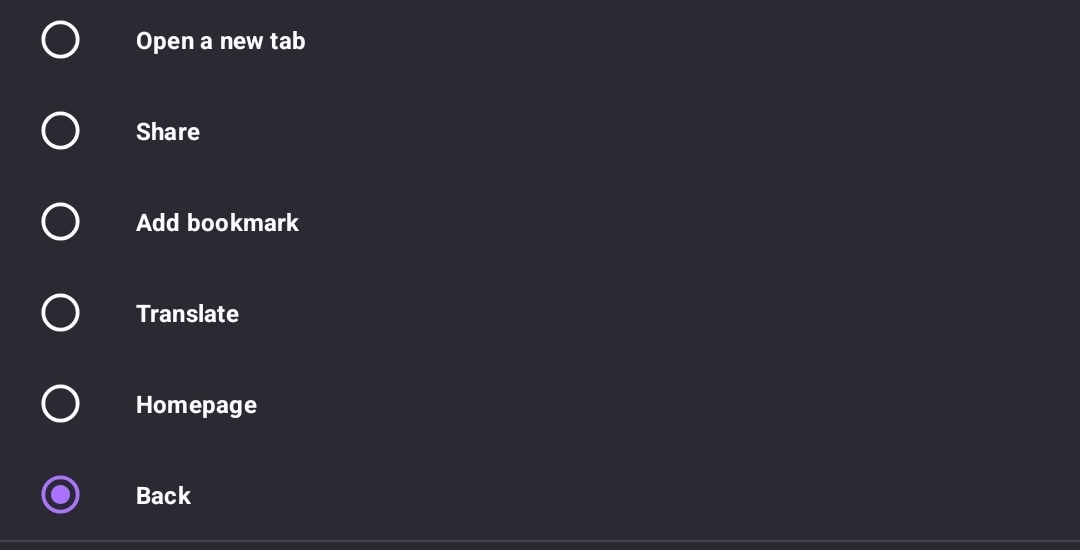Image resolution: width=1080 pixels, height=550 pixels.
Task: Choose the Share radio button
Action: click(60, 131)
